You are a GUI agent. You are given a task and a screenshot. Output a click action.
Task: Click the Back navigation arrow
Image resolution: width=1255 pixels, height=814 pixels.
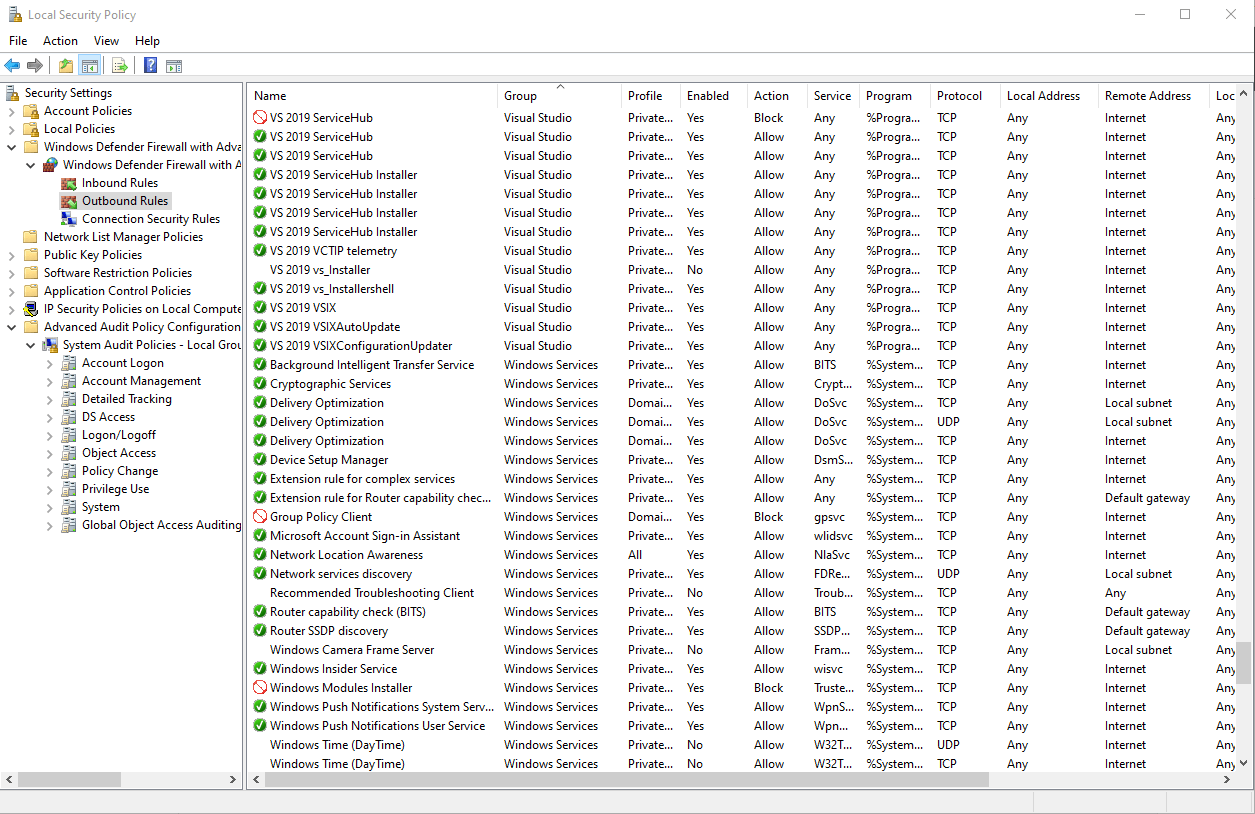coord(12,66)
